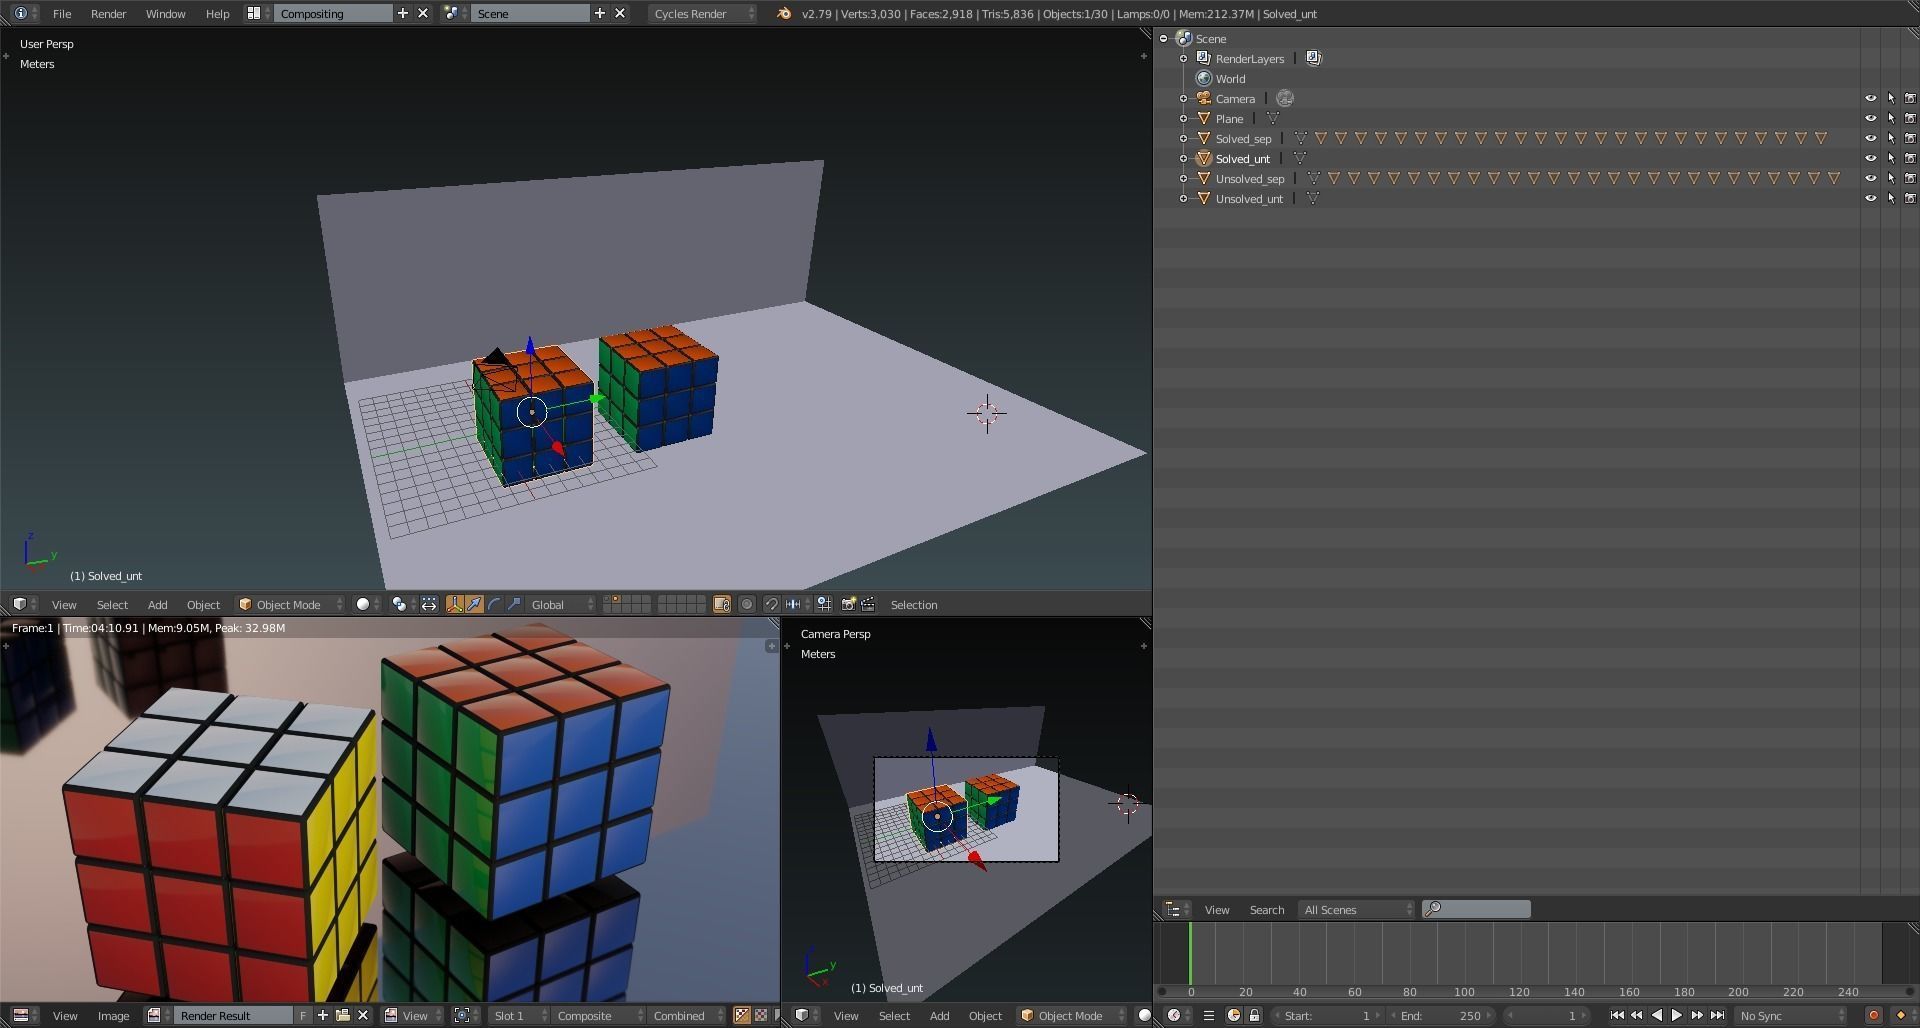Open the Window menu
Viewport: 1920px width, 1028px height.
[x=165, y=14]
